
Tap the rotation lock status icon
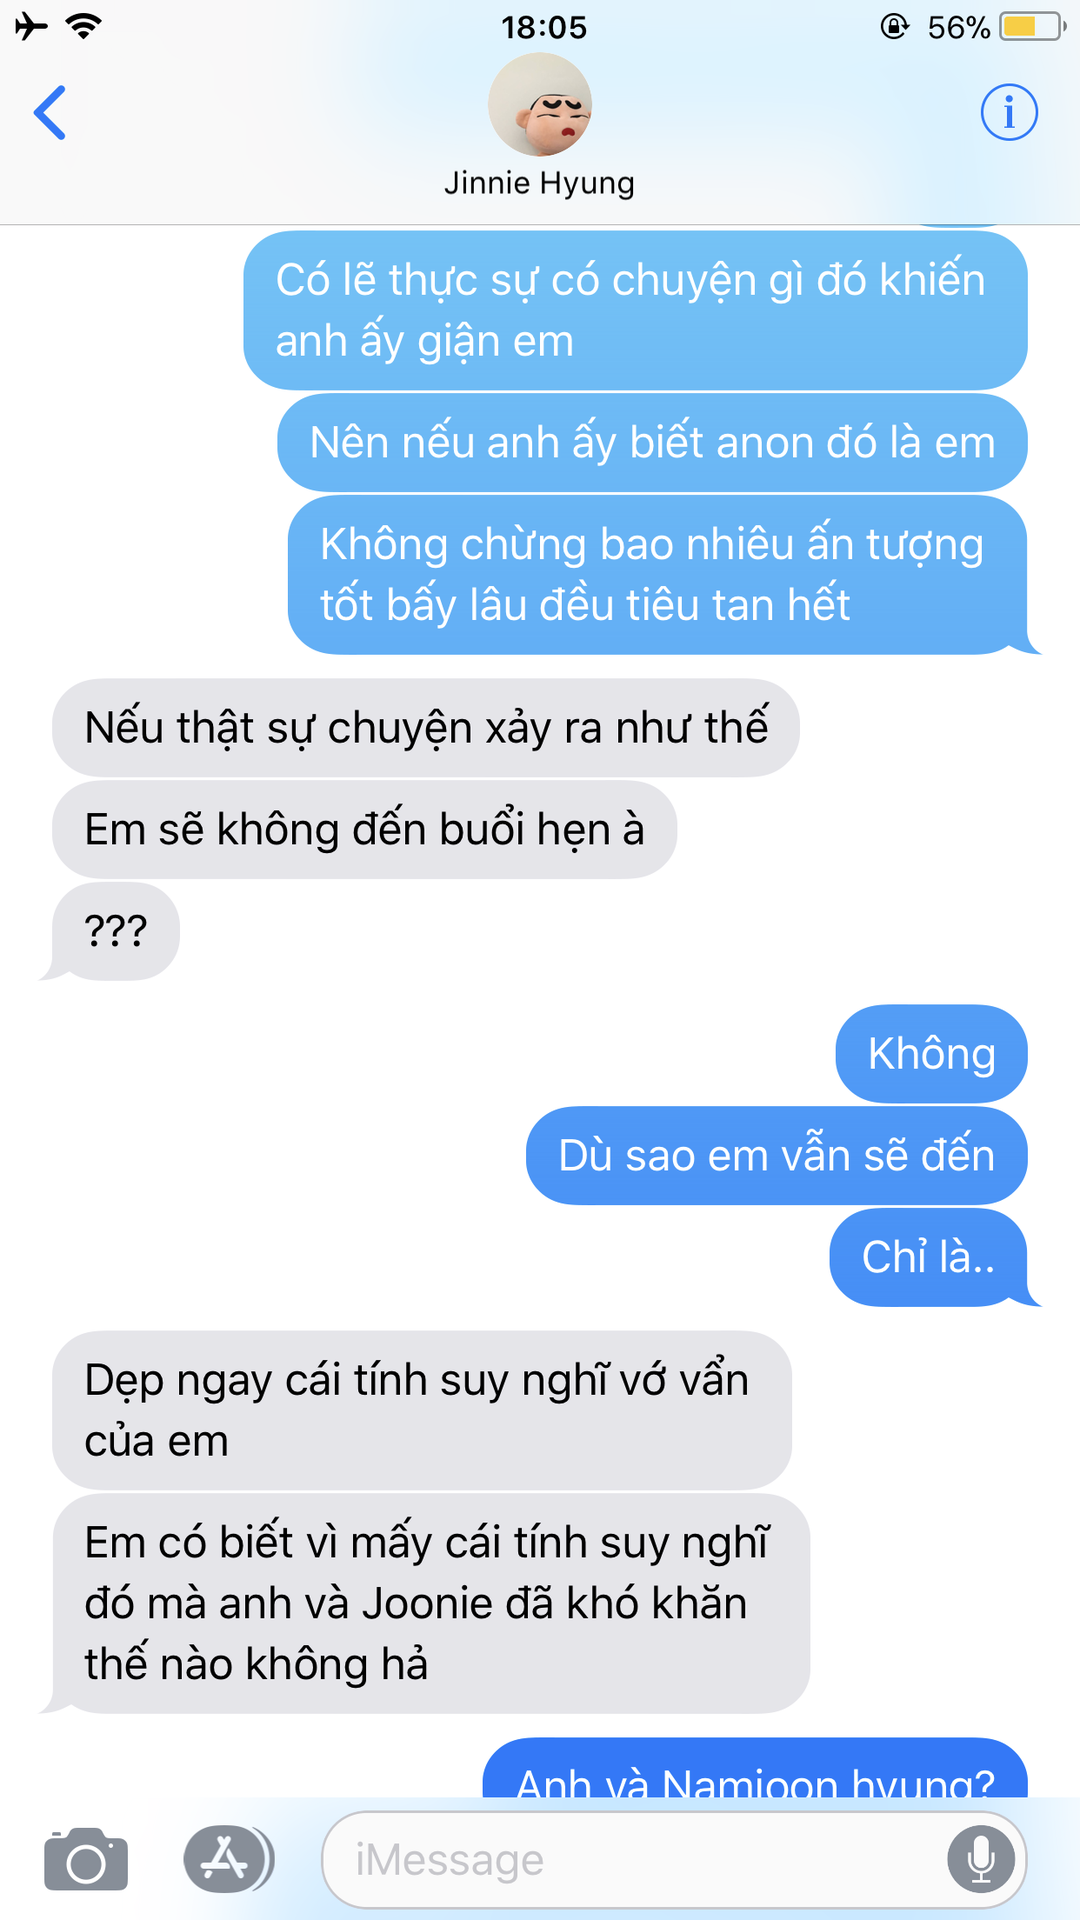coord(894,27)
